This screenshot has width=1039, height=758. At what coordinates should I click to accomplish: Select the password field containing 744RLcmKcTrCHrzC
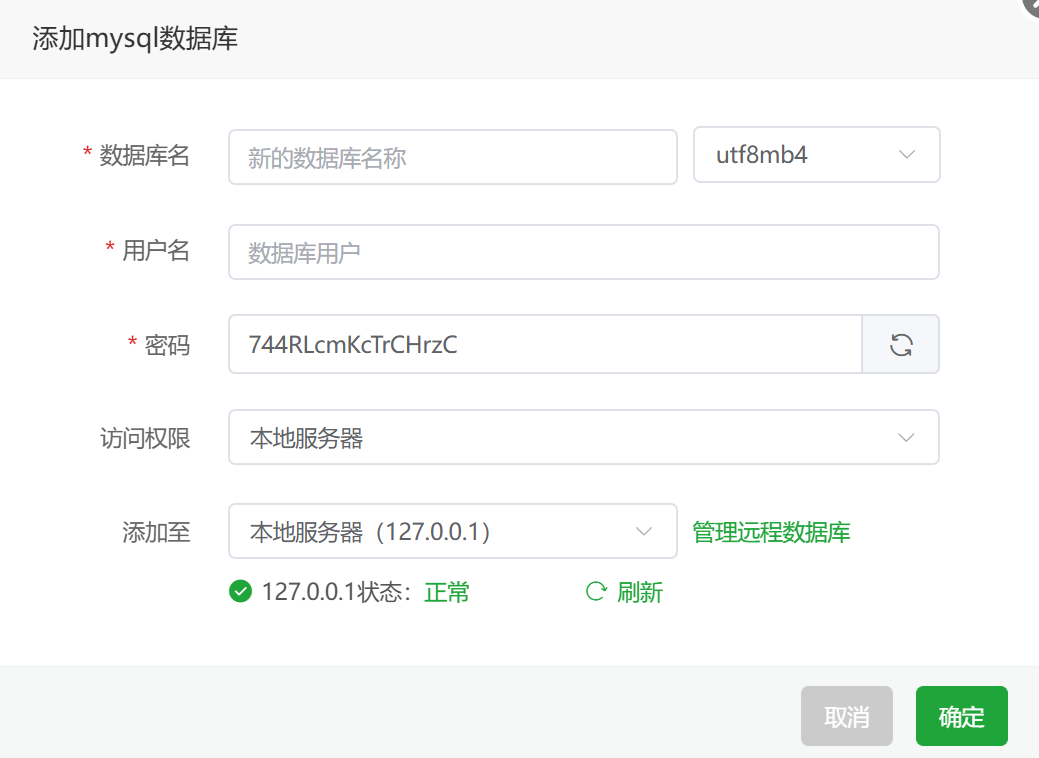coord(544,345)
